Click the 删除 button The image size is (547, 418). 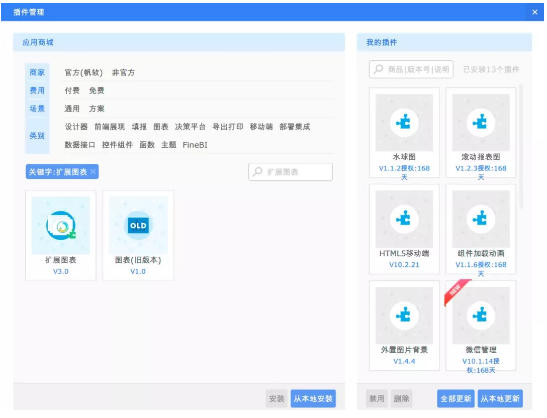point(402,398)
